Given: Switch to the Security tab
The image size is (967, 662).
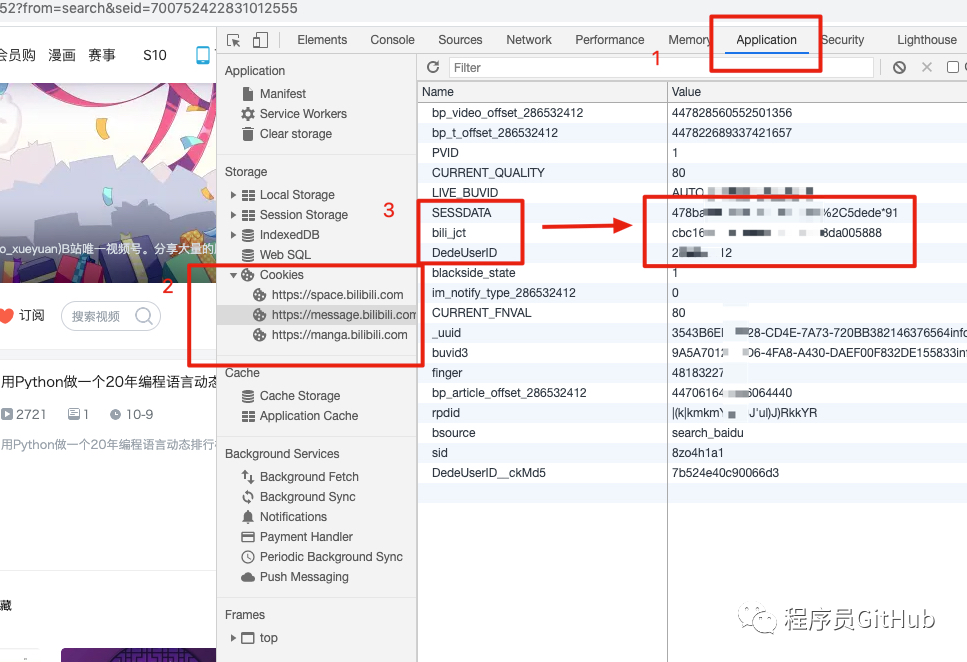Looking at the screenshot, I should click(842, 40).
